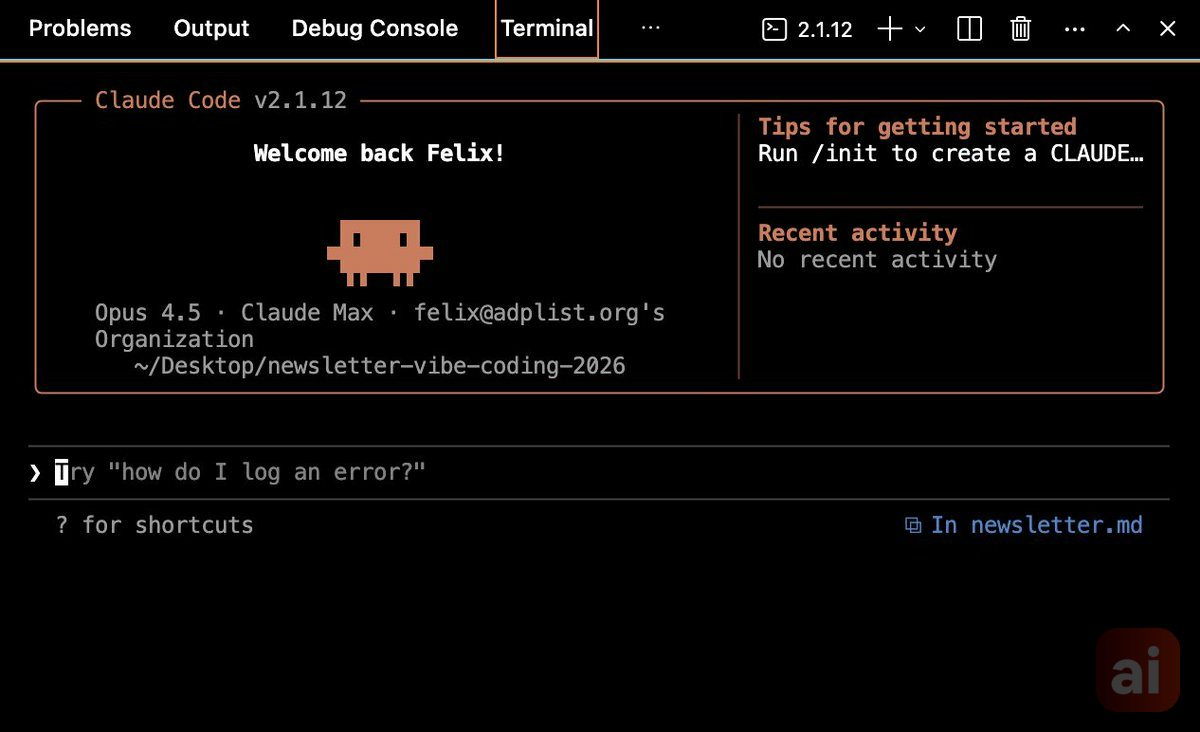Click the project path ~/Desktop/newsletter-vibe-coding-2026

point(379,366)
